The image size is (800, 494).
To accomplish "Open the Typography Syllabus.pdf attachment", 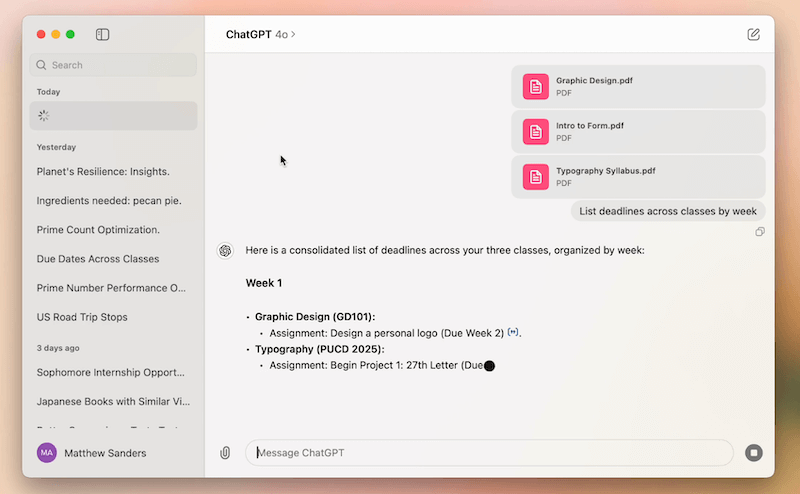I will (638, 177).
